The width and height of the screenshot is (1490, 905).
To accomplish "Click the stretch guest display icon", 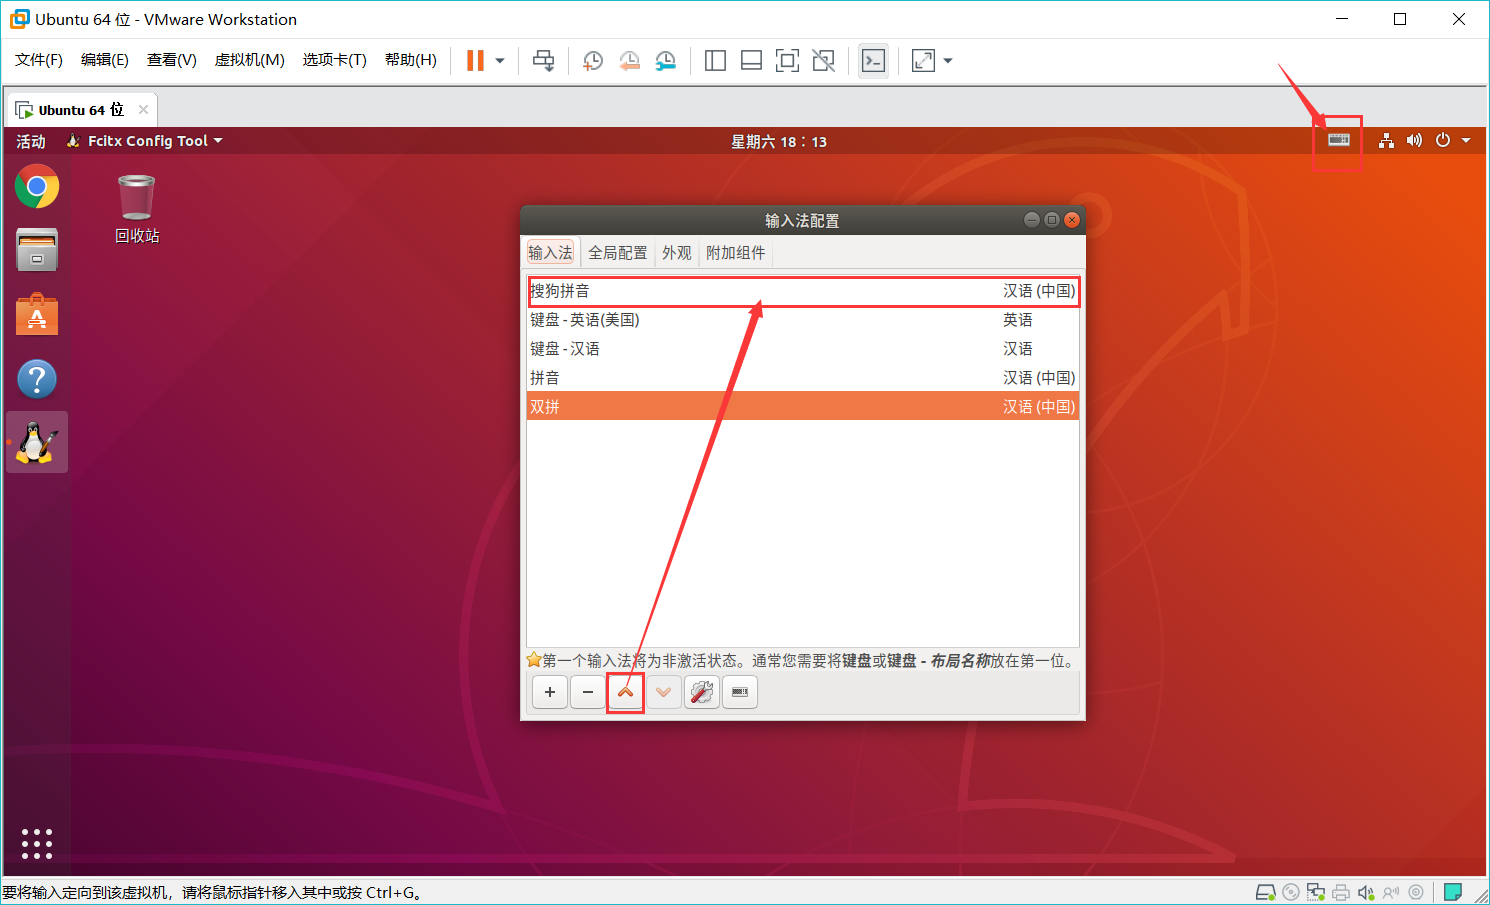I will [923, 61].
